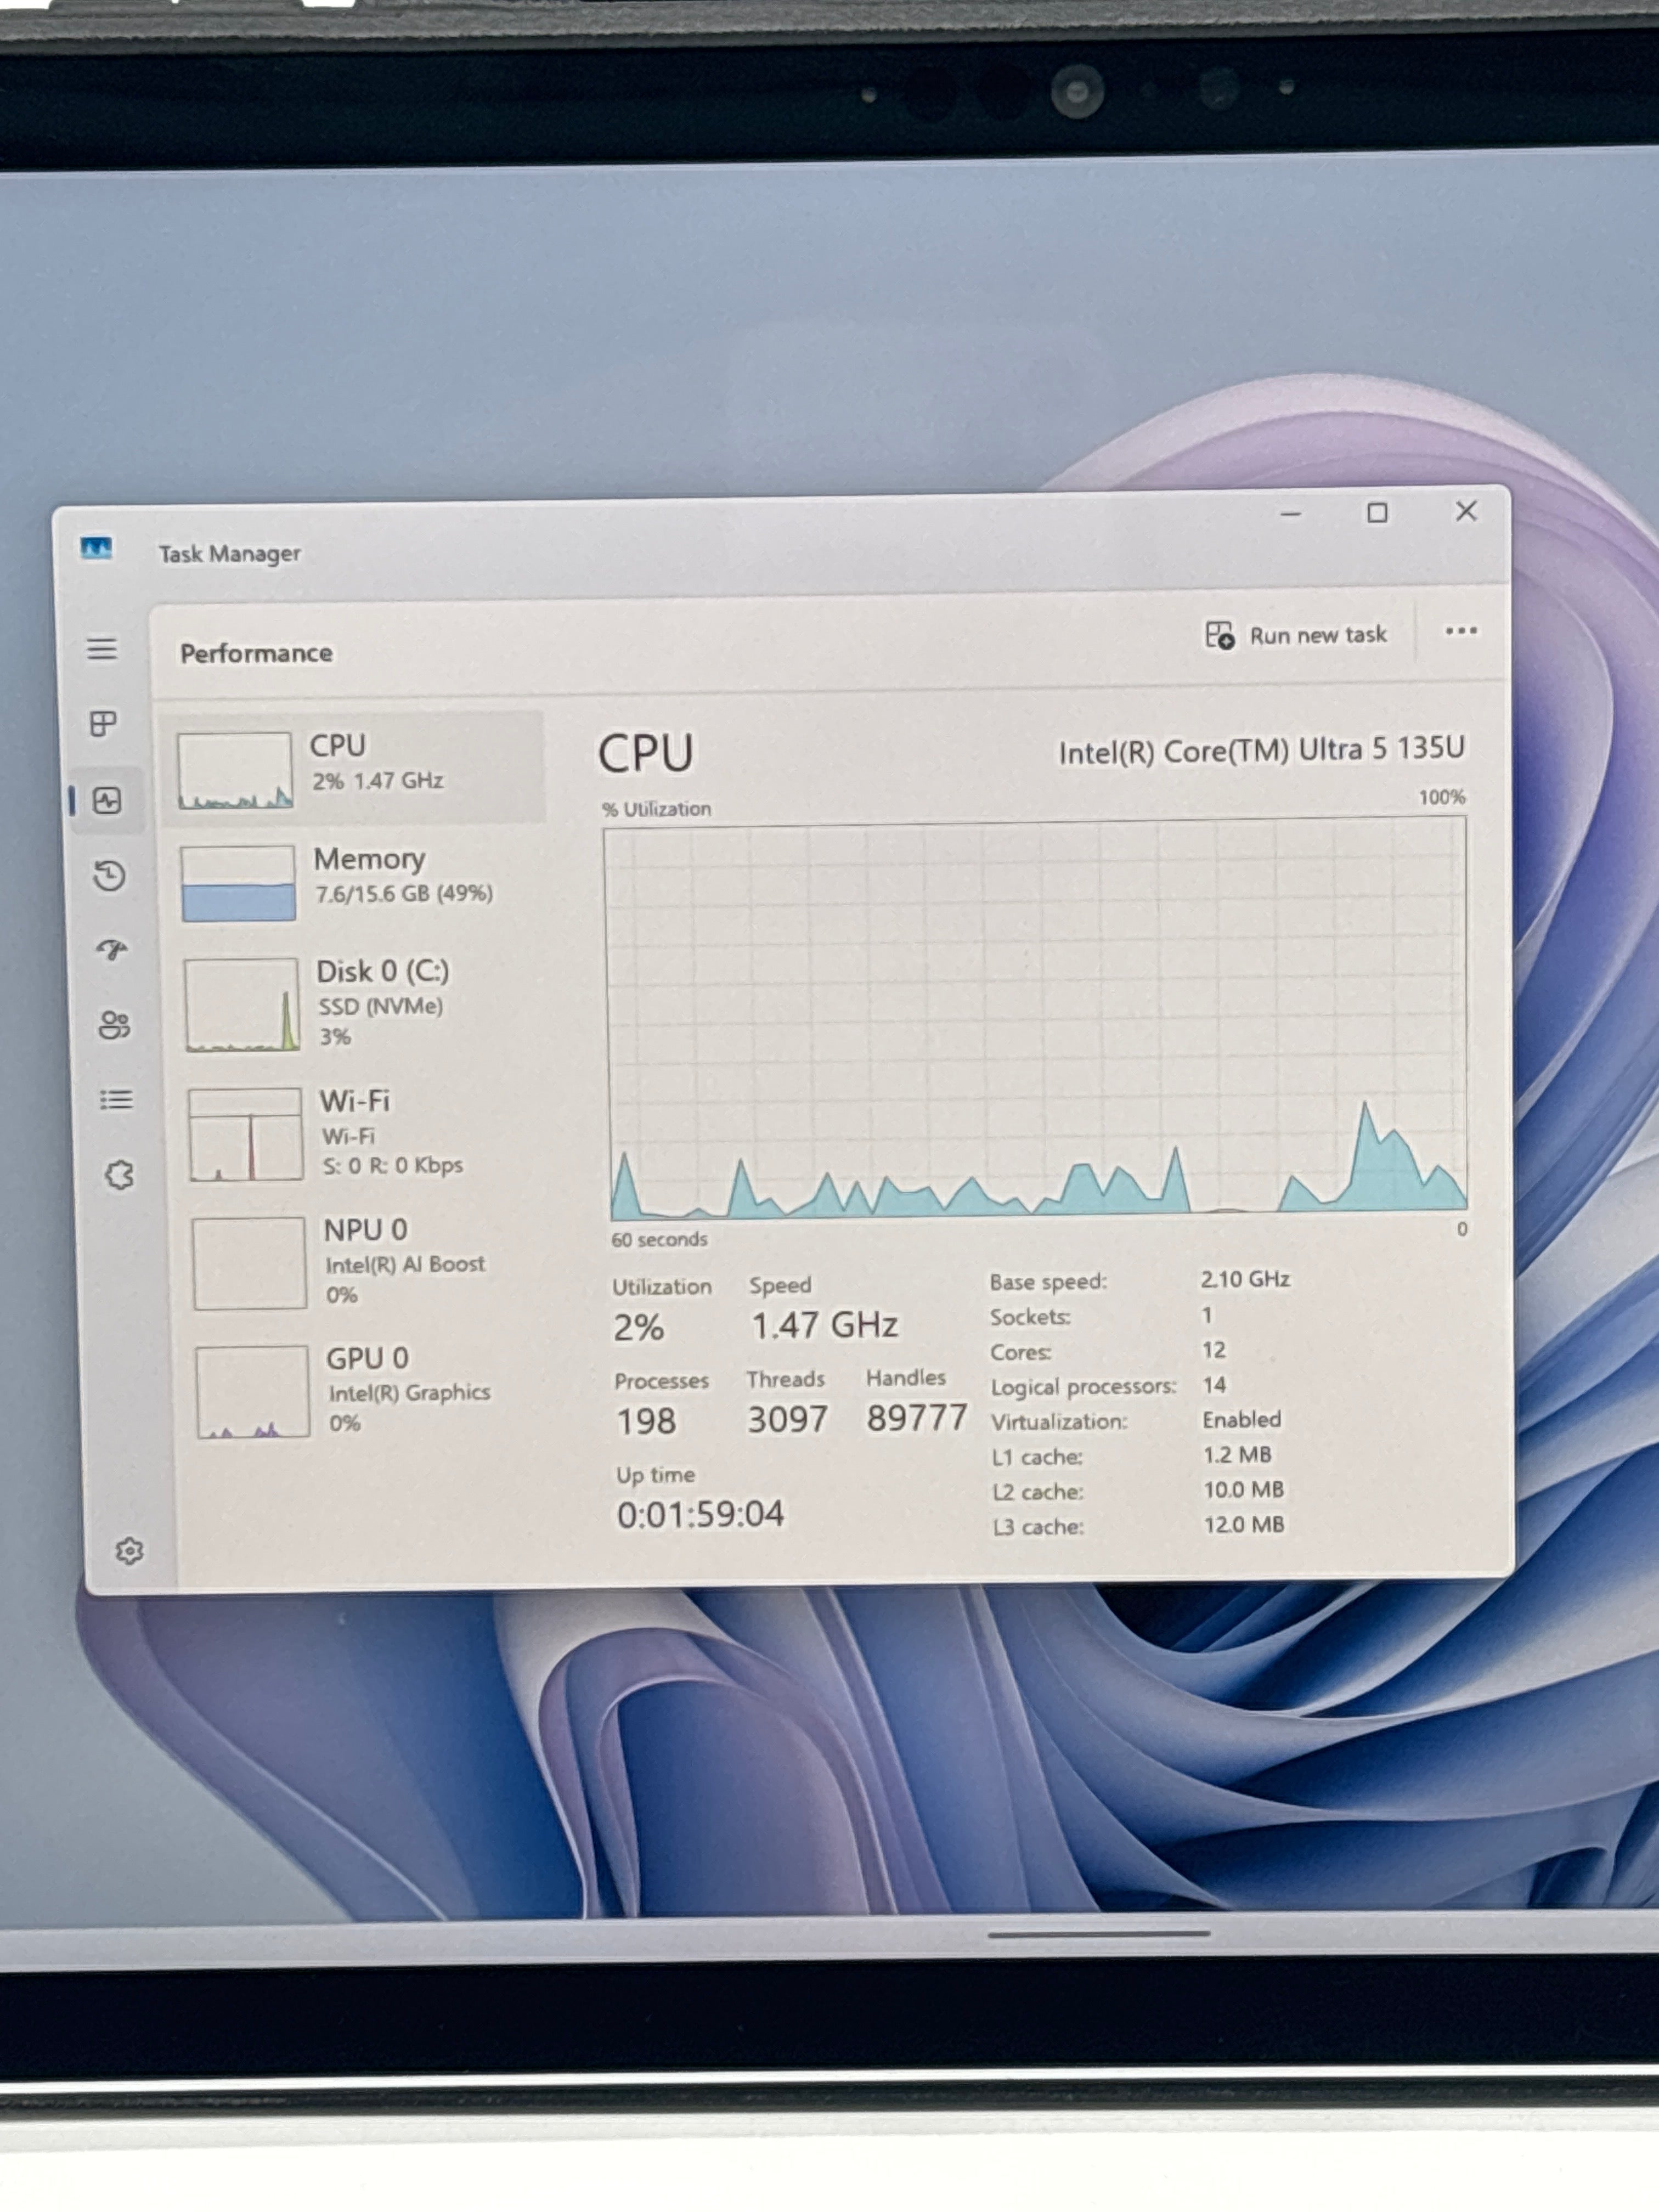The width and height of the screenshot is (1659, 2212).
Task: Click the Up time value 0:01:59:04
Action: click(x=700, y=1514)
